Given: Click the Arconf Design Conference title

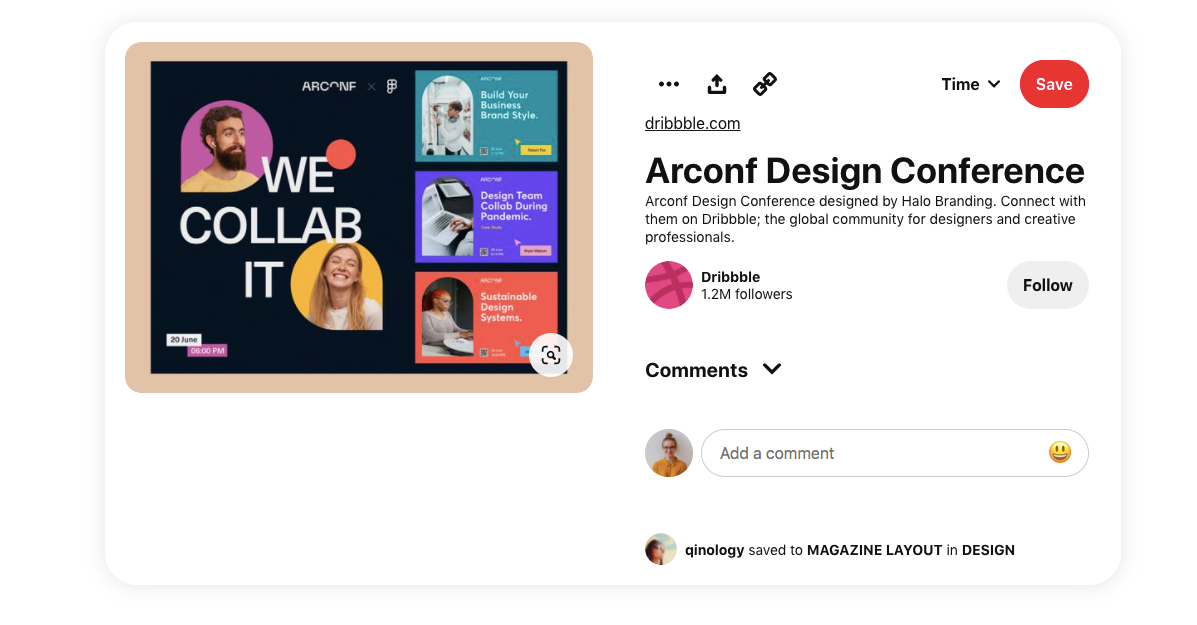Looking at the screenshot, I should [x=864, y=171].
